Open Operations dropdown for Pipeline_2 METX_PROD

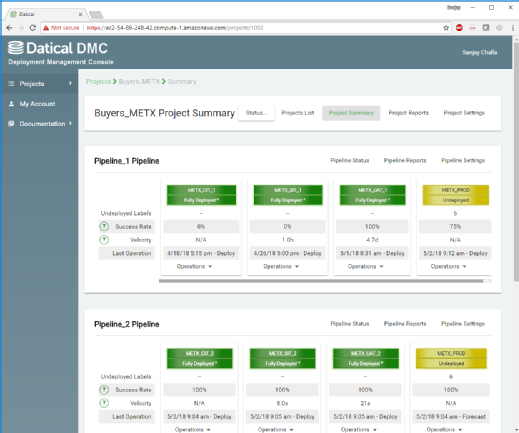point(444,429)
